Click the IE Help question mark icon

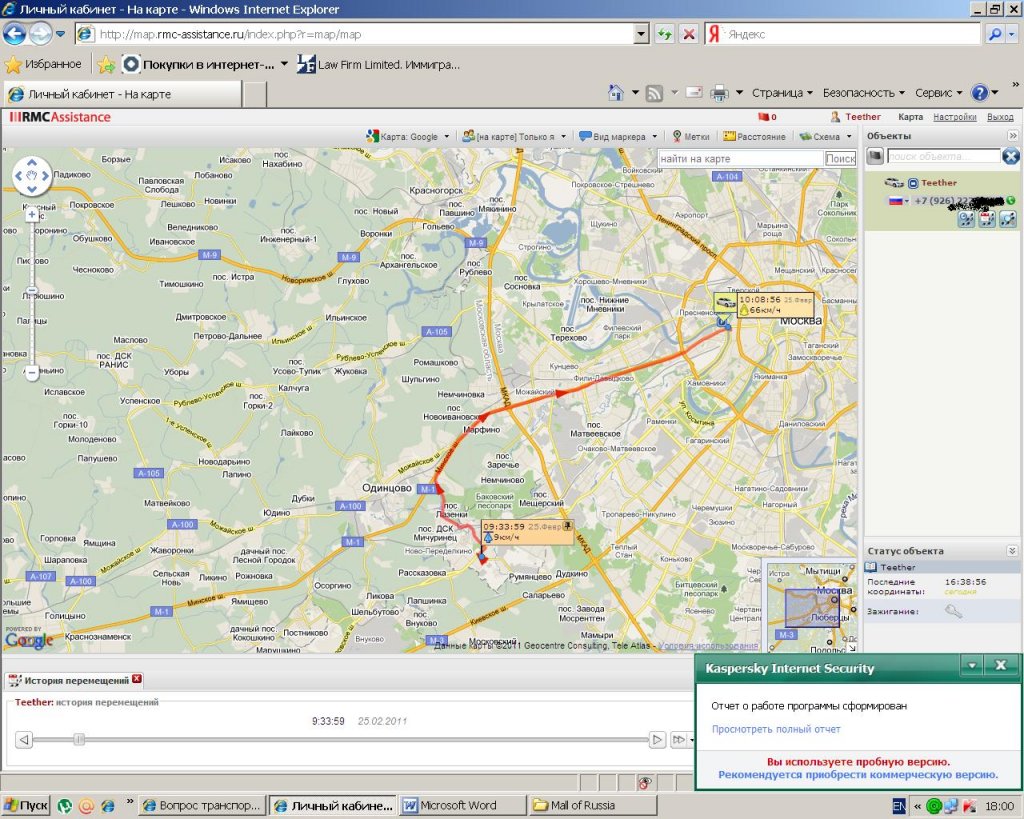[980, 93]
